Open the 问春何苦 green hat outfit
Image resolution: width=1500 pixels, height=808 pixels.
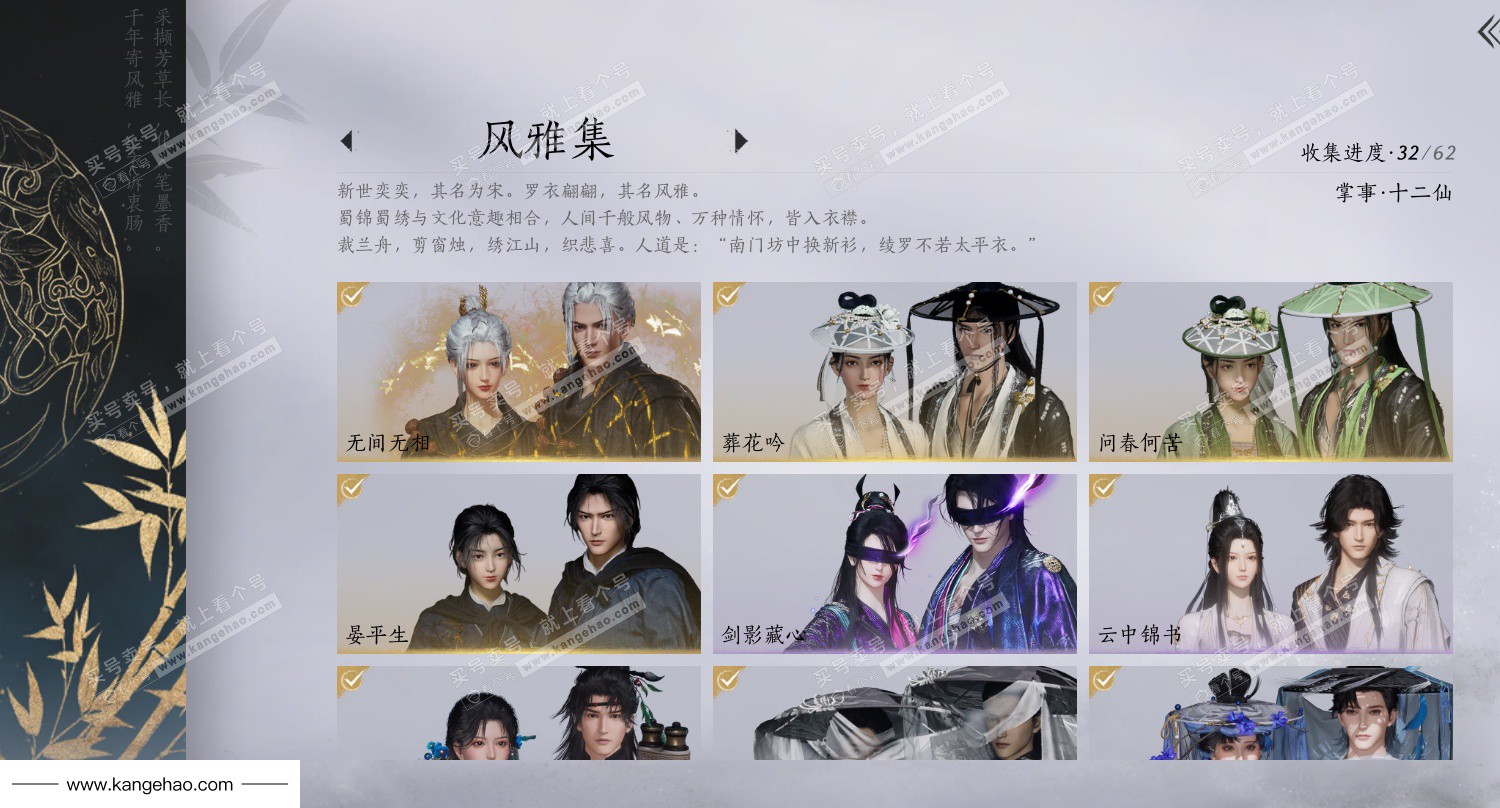click(x=1271, y=371)
